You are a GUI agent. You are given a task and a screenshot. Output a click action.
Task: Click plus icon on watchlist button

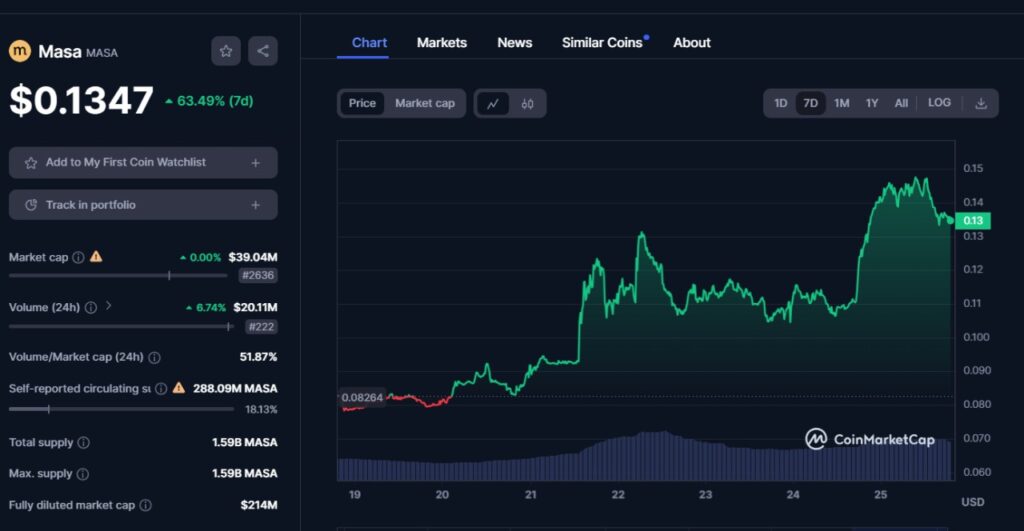pos(255,163)
